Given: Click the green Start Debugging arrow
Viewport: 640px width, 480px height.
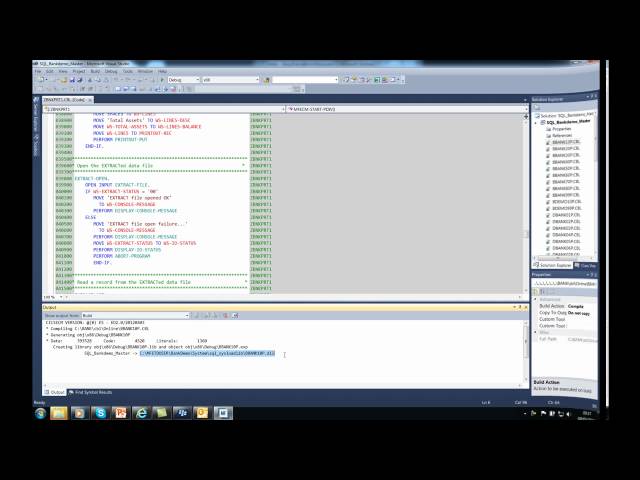Looking at the screenshot, I should click(x=162, y=80).
